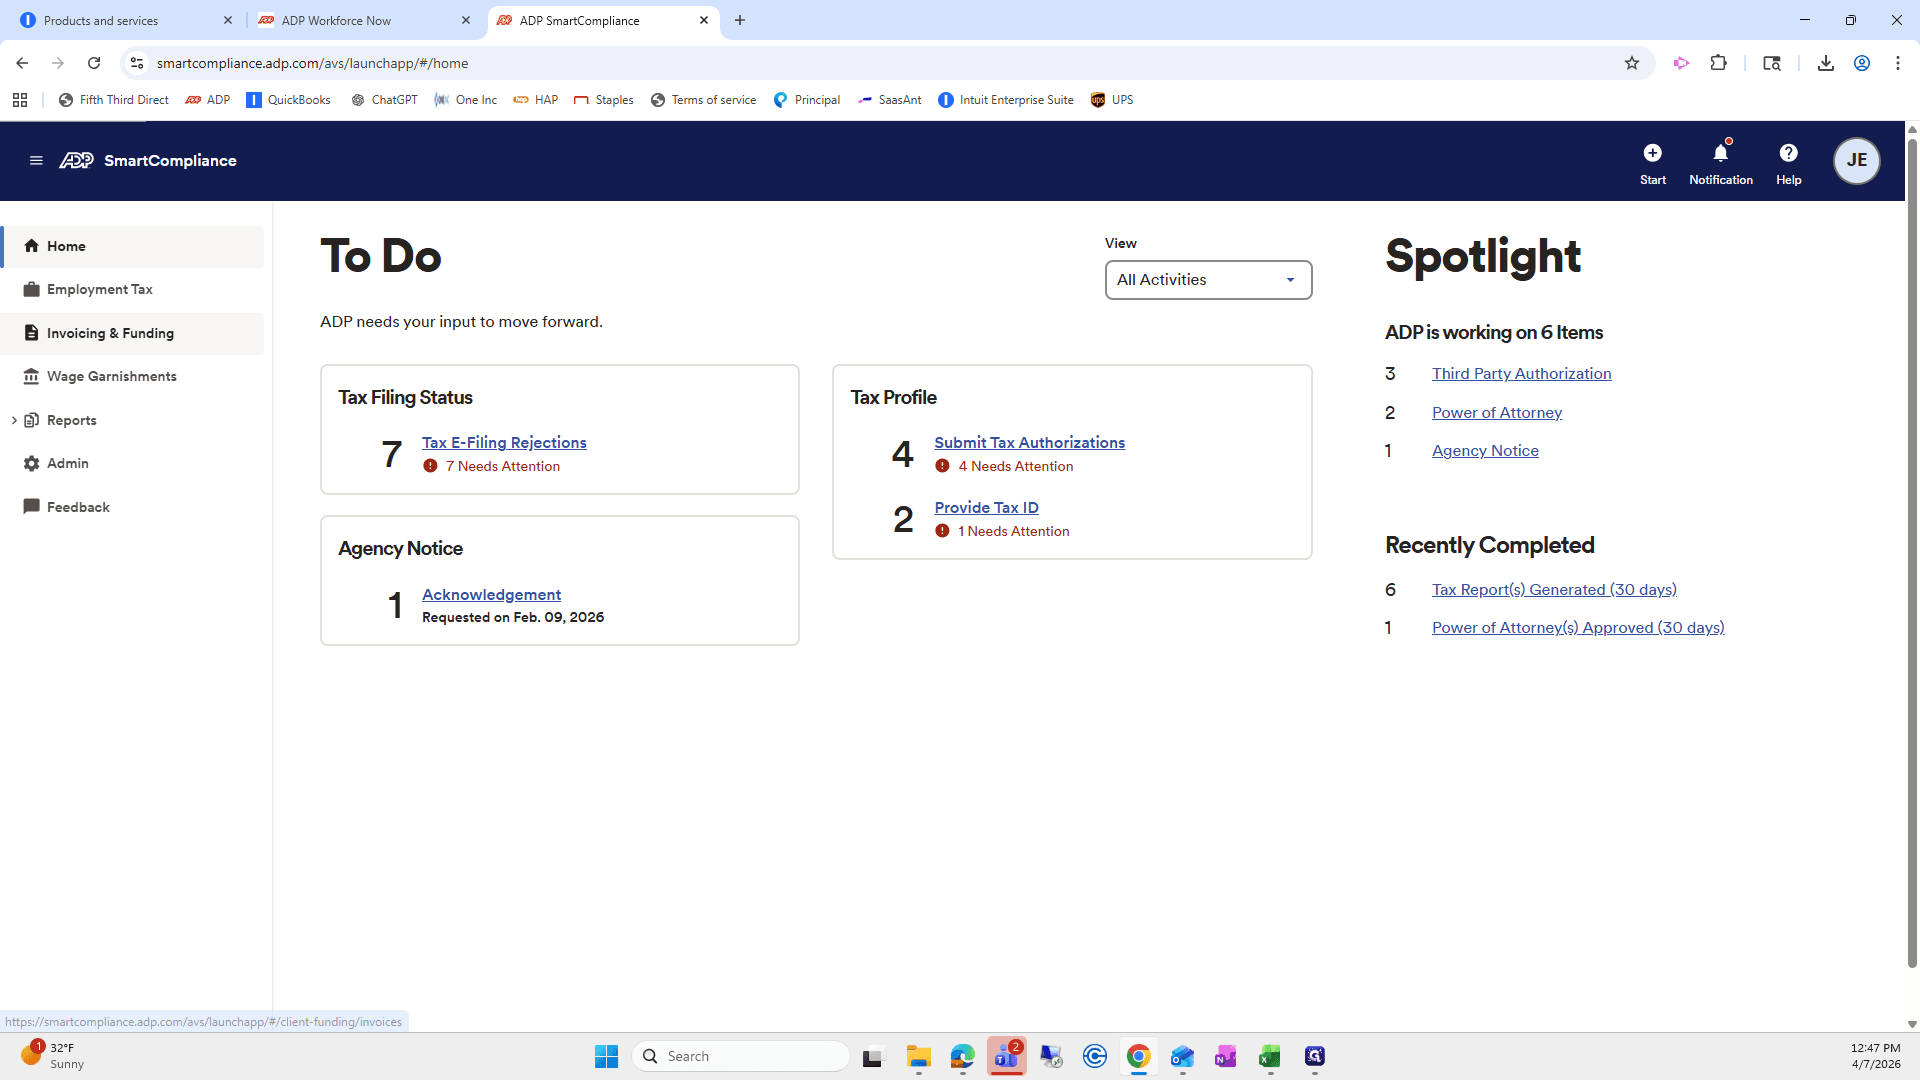Viewport: 1920px width, 1080px height.
Task: Open Chrome profile icon
Action: click(x=1861, y=63)
